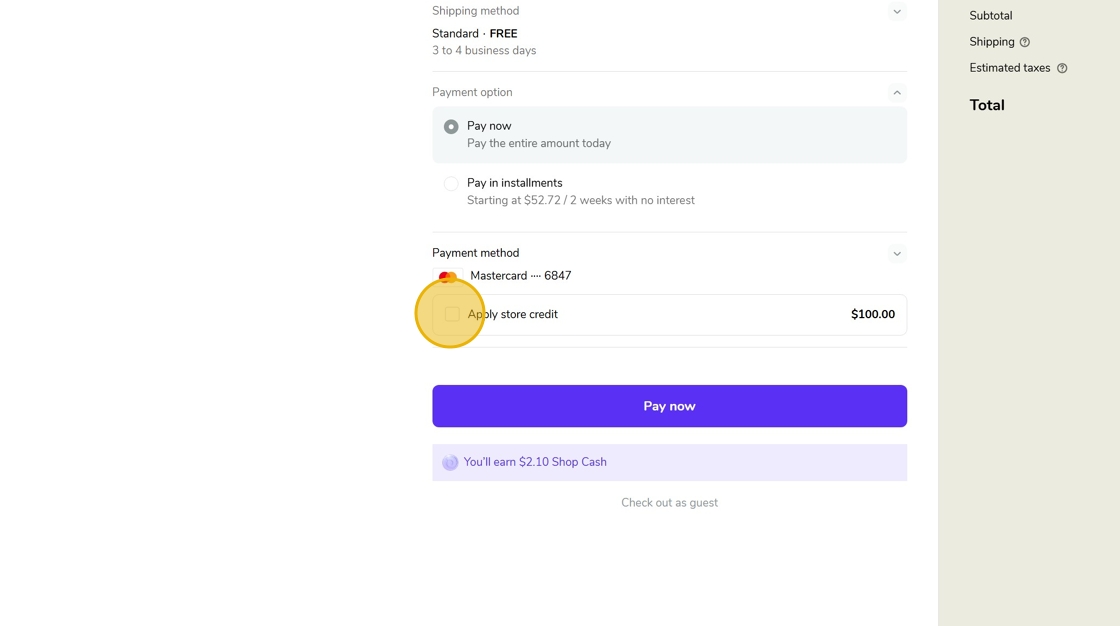Click the Check out as guest link
The width and height of the screenshot is (1120, 626).
(669, 503)
